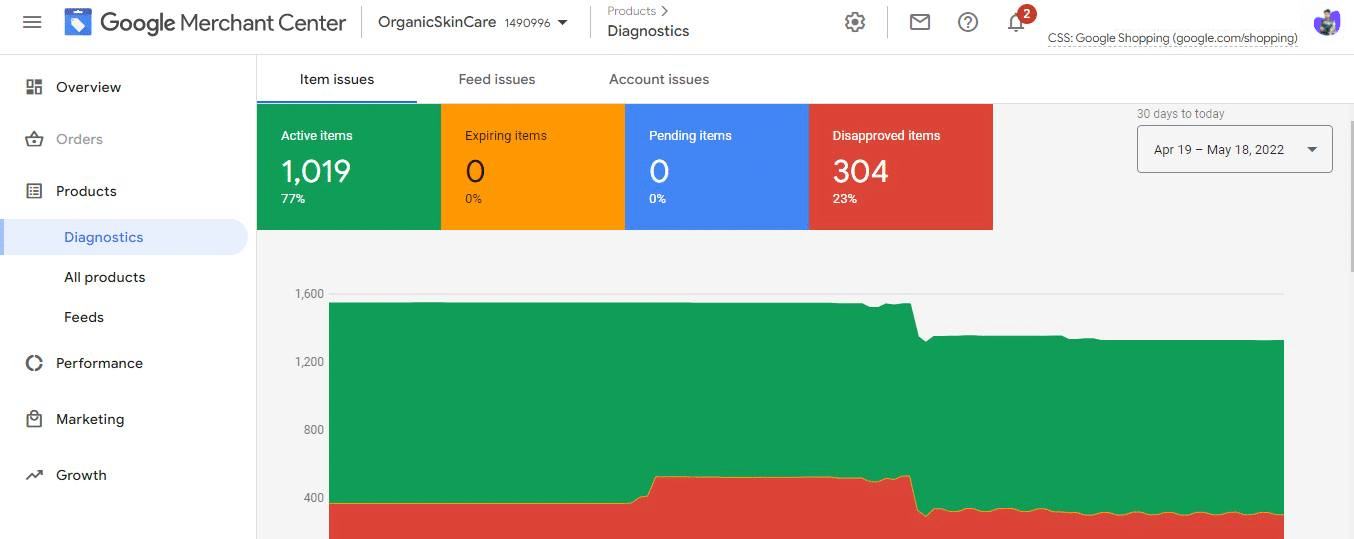Click the Performance circle icon in sidebar
The width and height of the screenshot is (1354, 539).
pos(34,363)
